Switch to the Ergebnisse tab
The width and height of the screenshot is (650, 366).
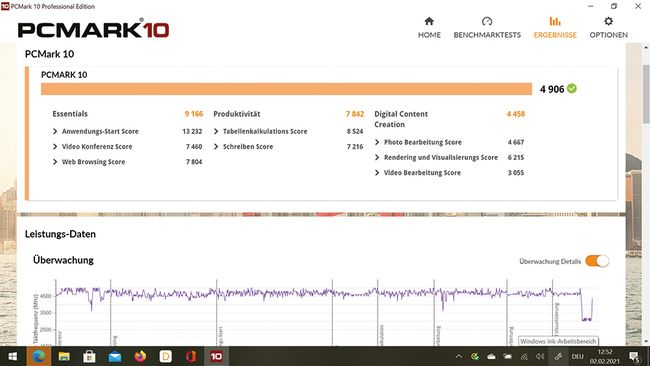click(555, 27)
